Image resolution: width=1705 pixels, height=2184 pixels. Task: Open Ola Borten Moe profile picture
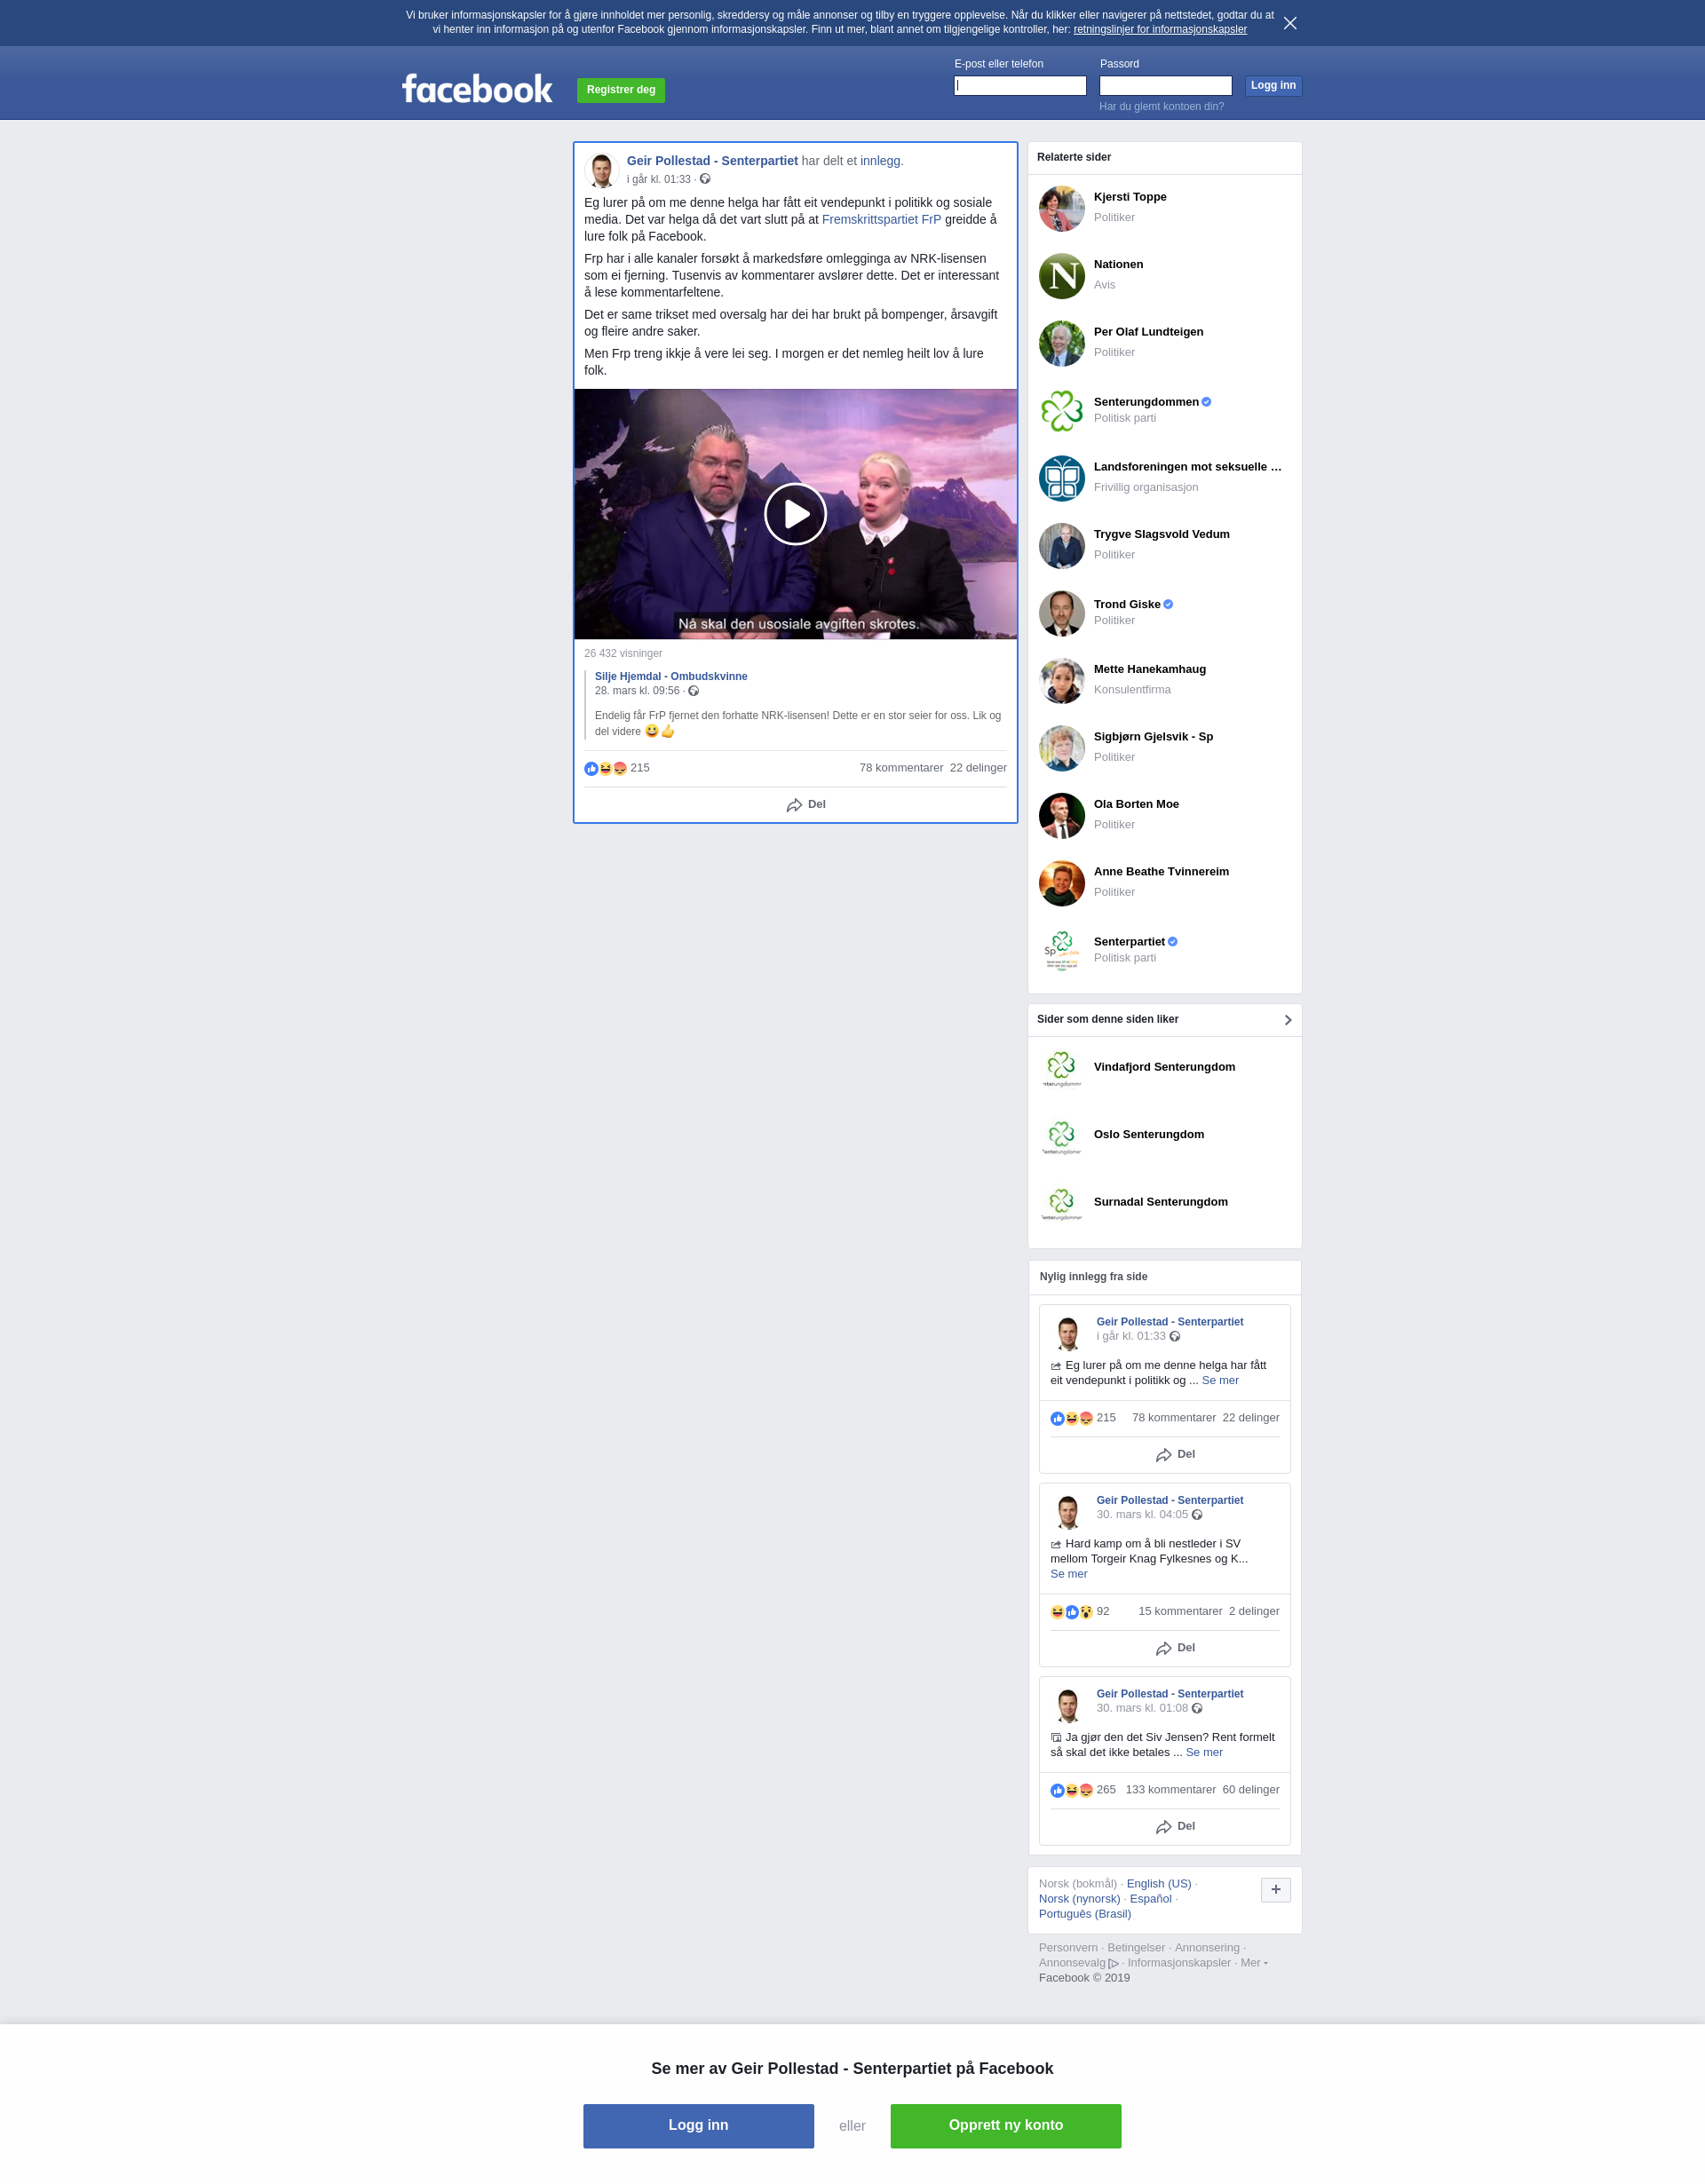(1062, 816)
